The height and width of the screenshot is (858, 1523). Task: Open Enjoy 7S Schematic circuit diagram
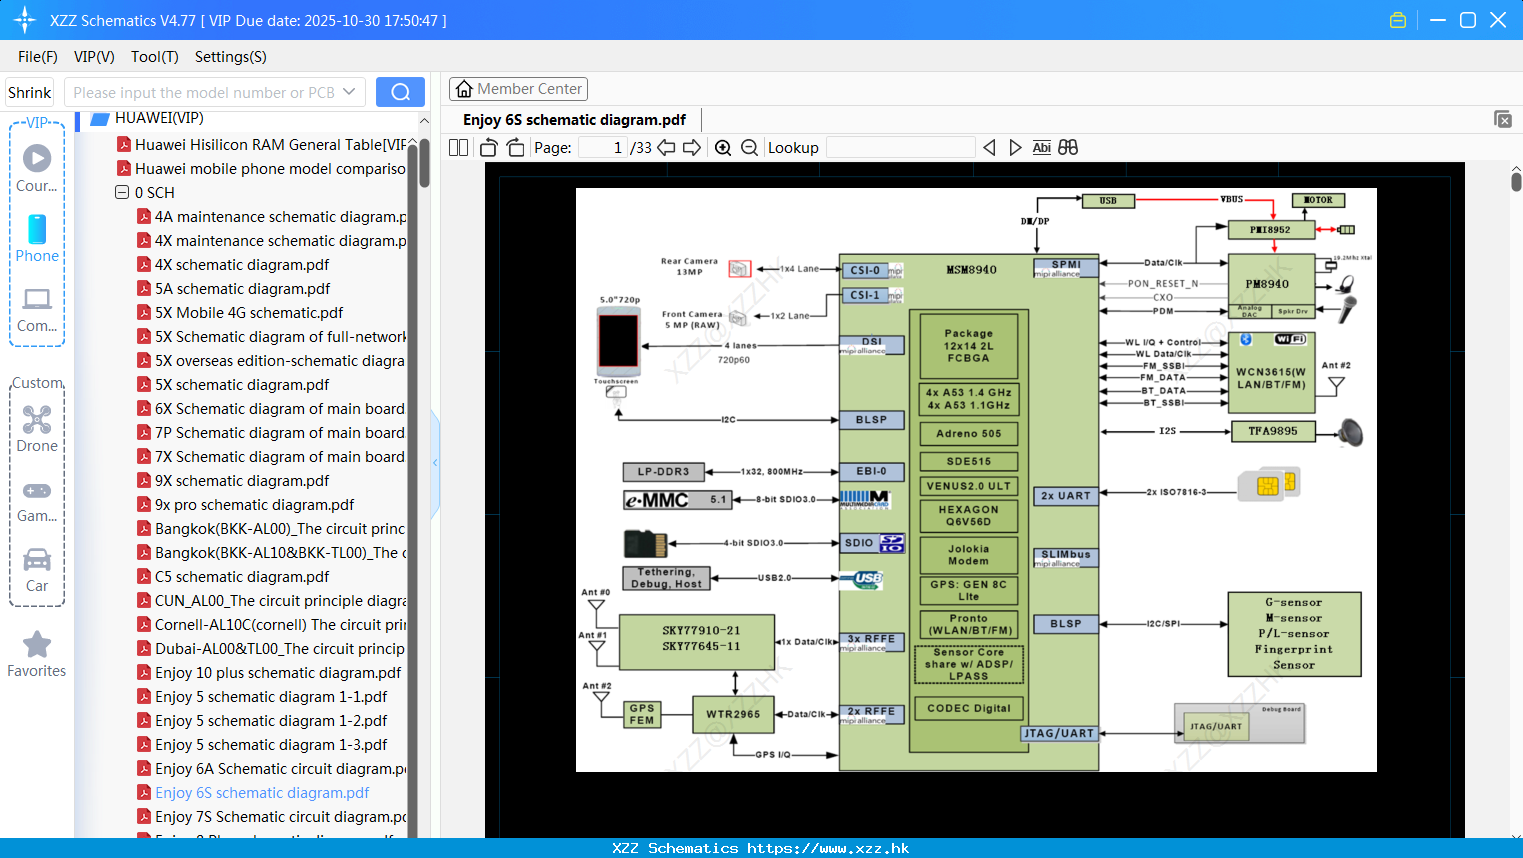(271, 816)
